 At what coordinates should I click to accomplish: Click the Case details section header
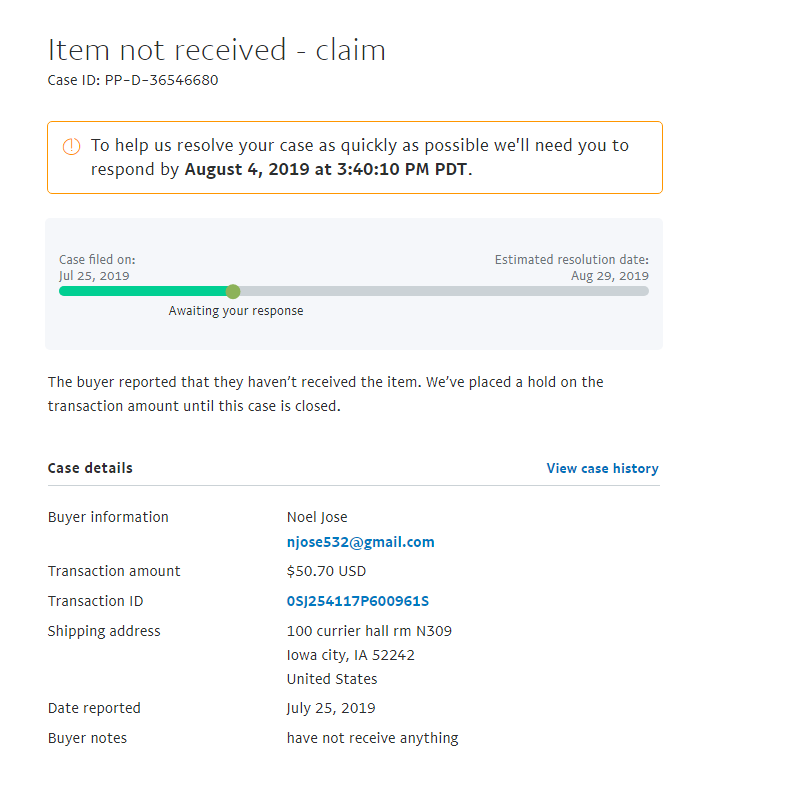pyautogui.click(x=90, y=468)
